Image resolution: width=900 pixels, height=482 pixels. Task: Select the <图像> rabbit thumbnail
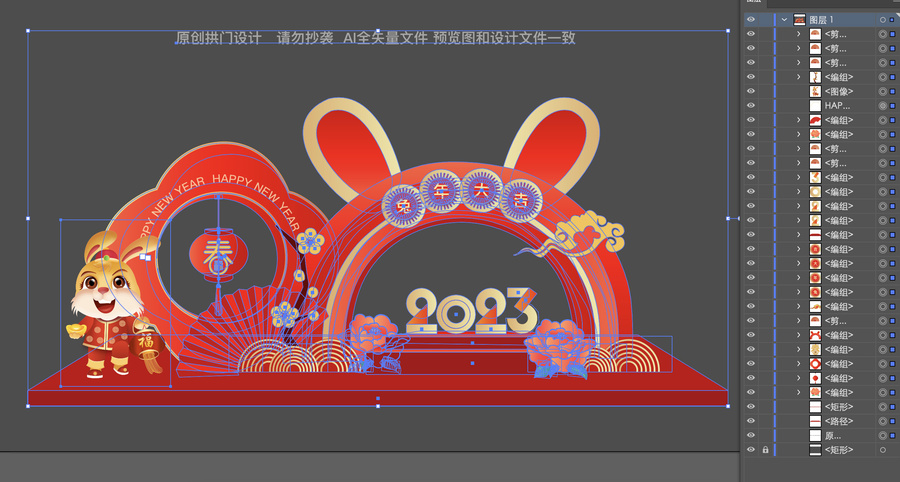coord(815,91)
